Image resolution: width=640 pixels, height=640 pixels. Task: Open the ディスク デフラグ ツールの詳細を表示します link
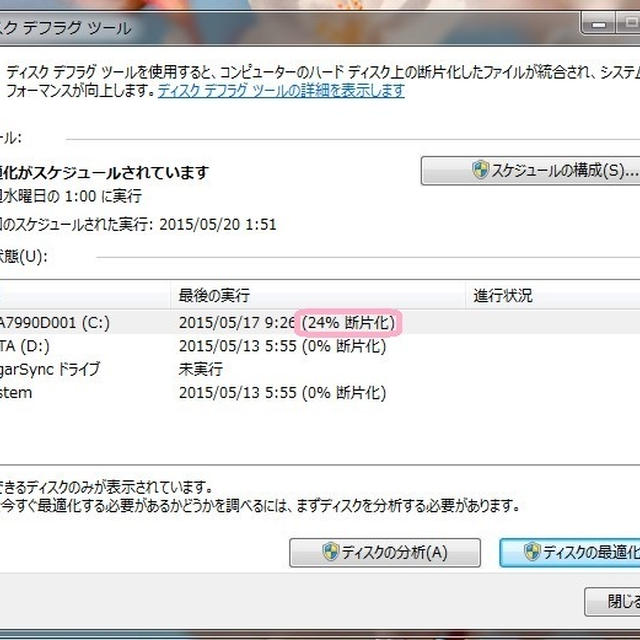coord(281,91)
